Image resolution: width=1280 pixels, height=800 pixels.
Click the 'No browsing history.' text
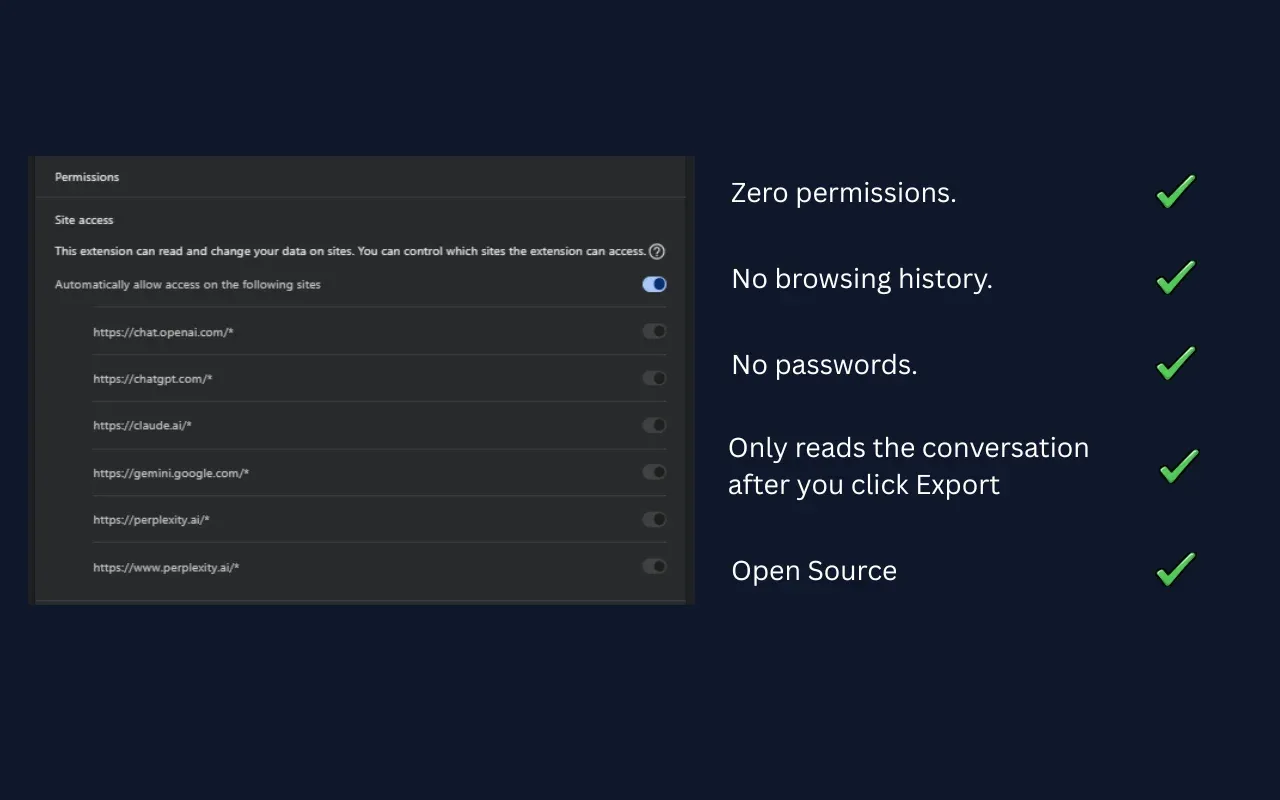coord(862,279)
